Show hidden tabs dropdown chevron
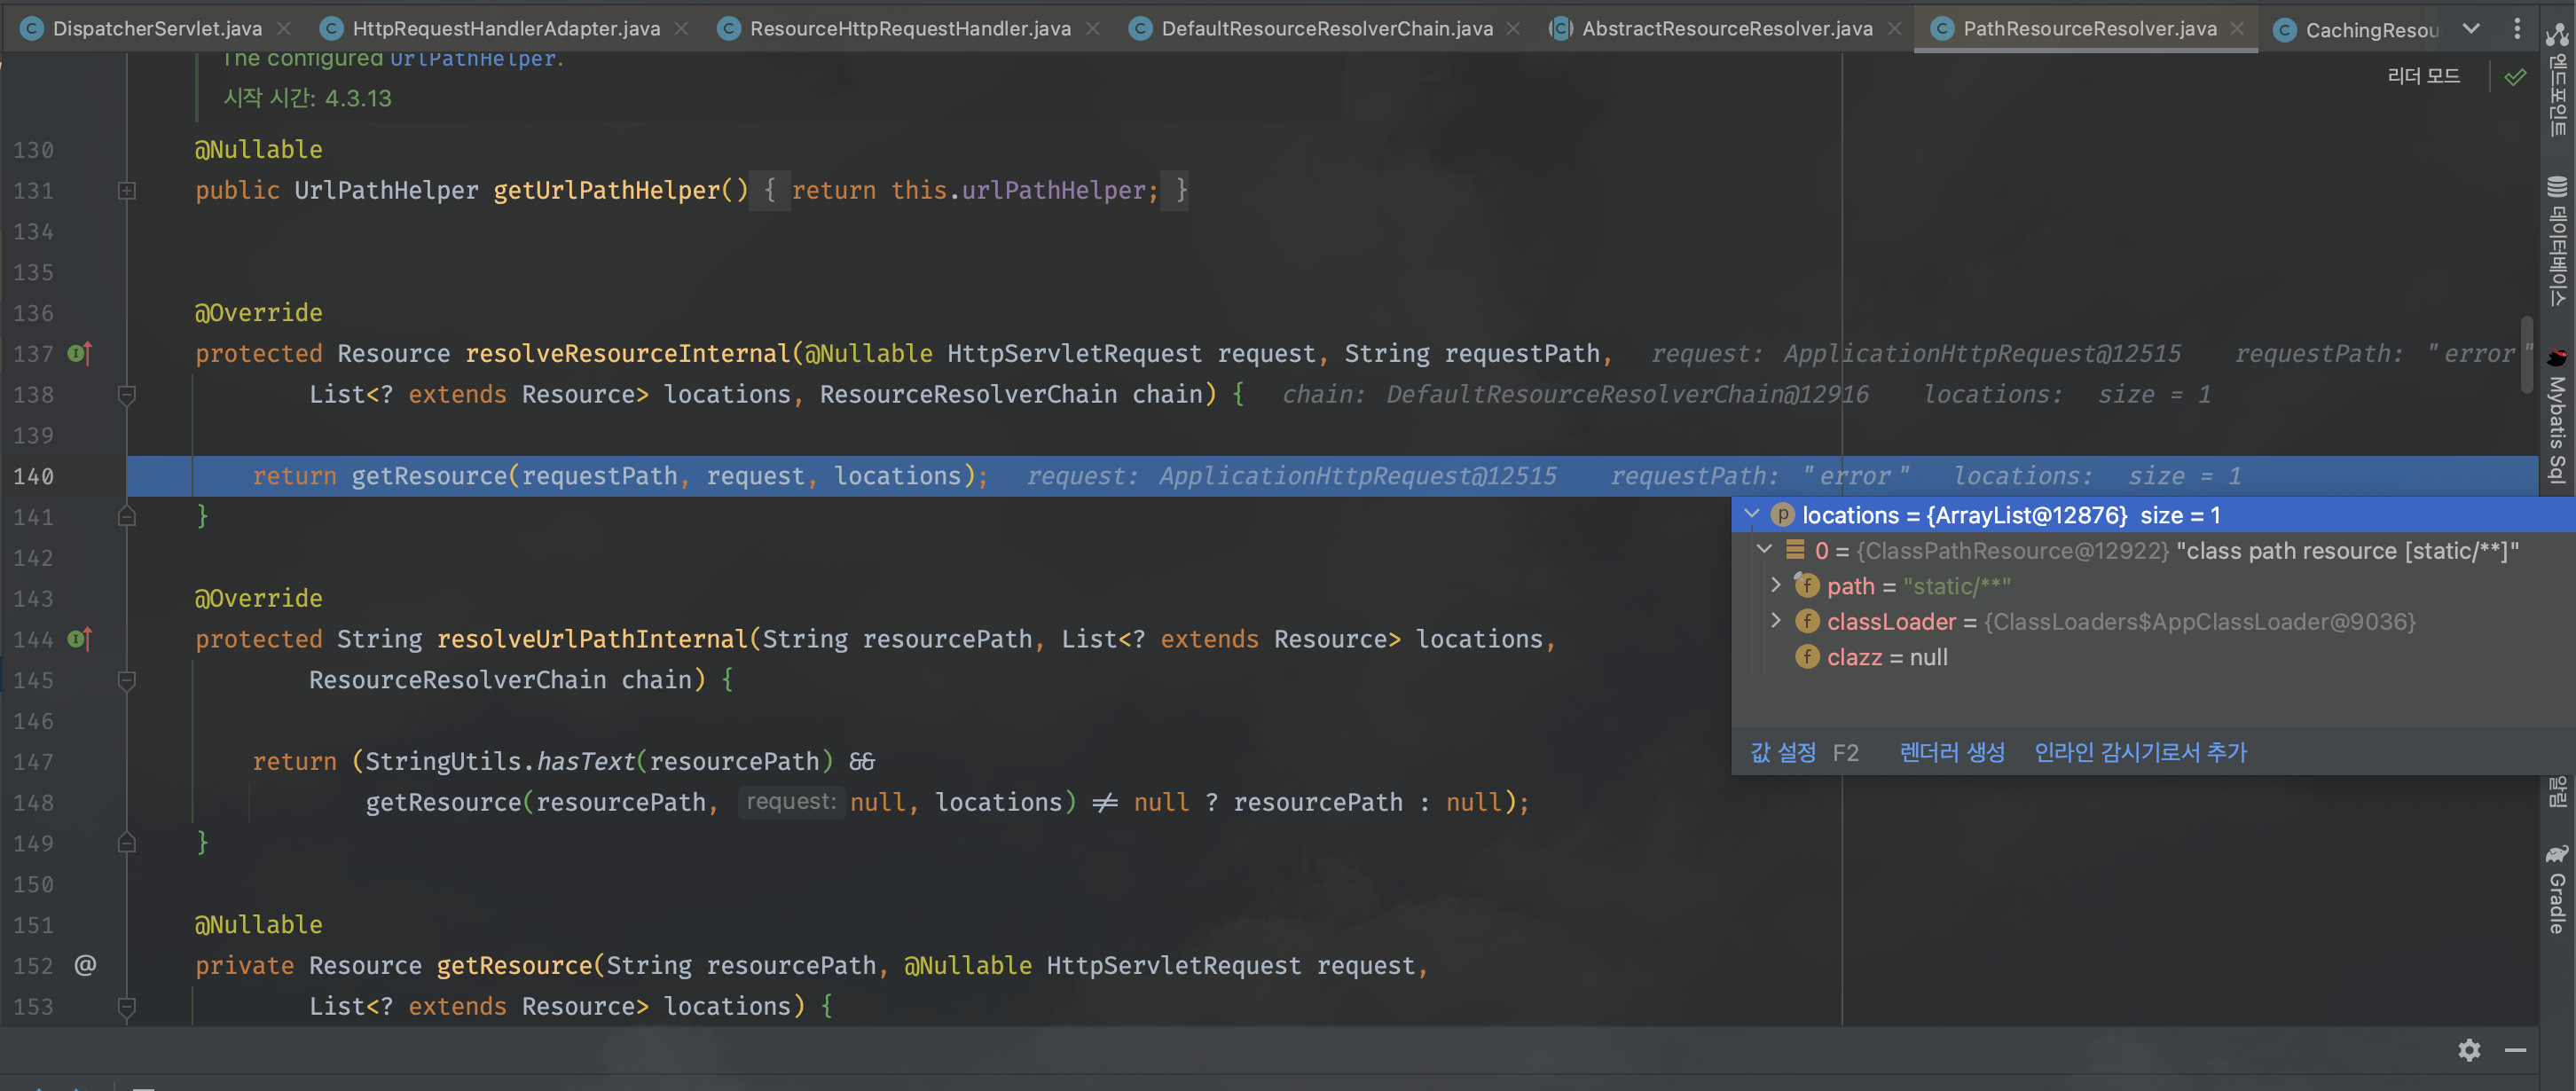The image size is (2576, 1091). coord(2471,28)
